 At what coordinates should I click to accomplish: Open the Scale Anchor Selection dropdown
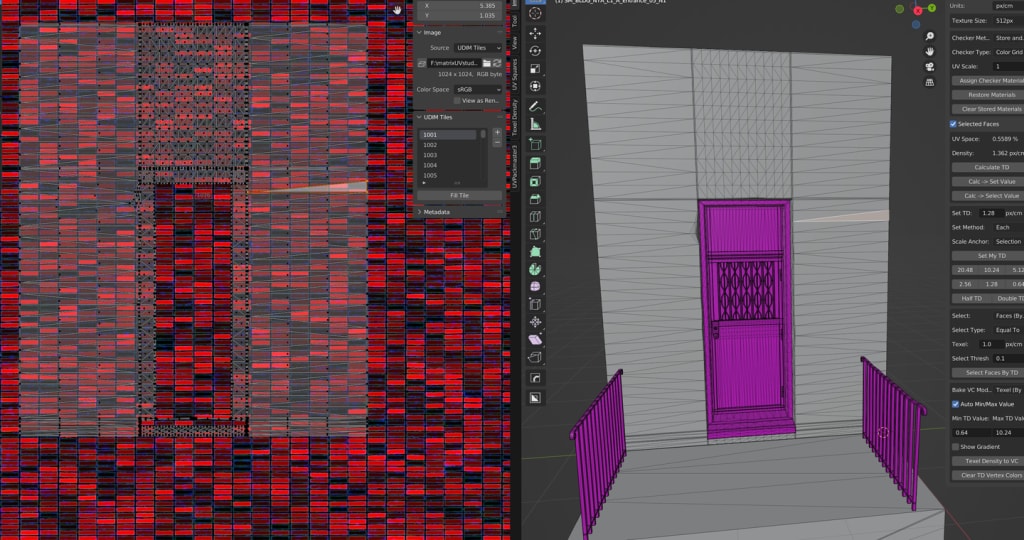coord(1008,242)
